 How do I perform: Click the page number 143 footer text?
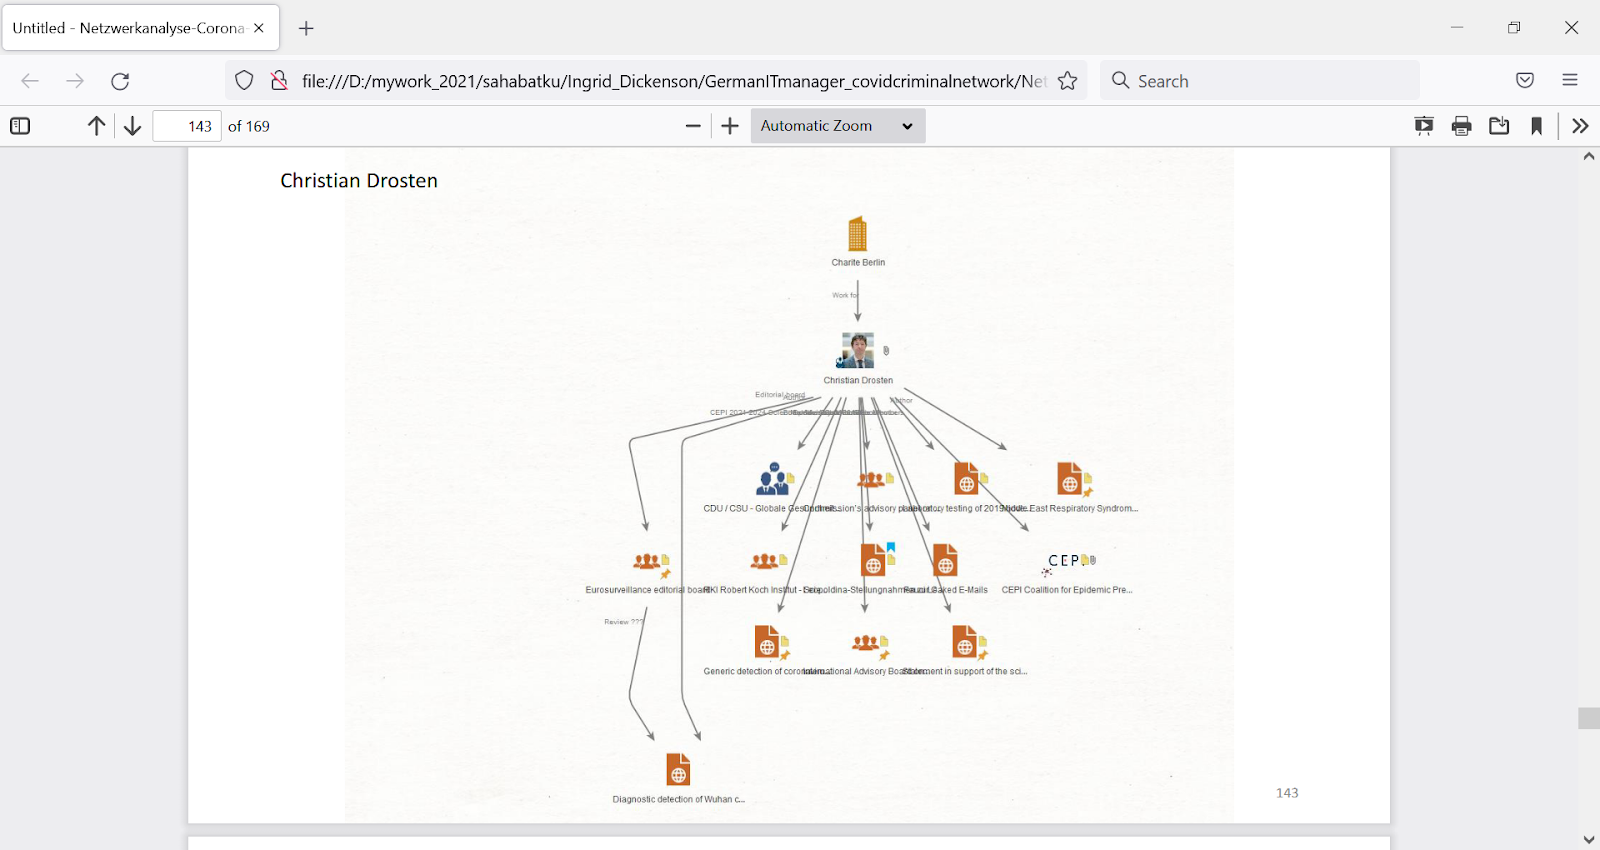click(x=1287, y=793)
